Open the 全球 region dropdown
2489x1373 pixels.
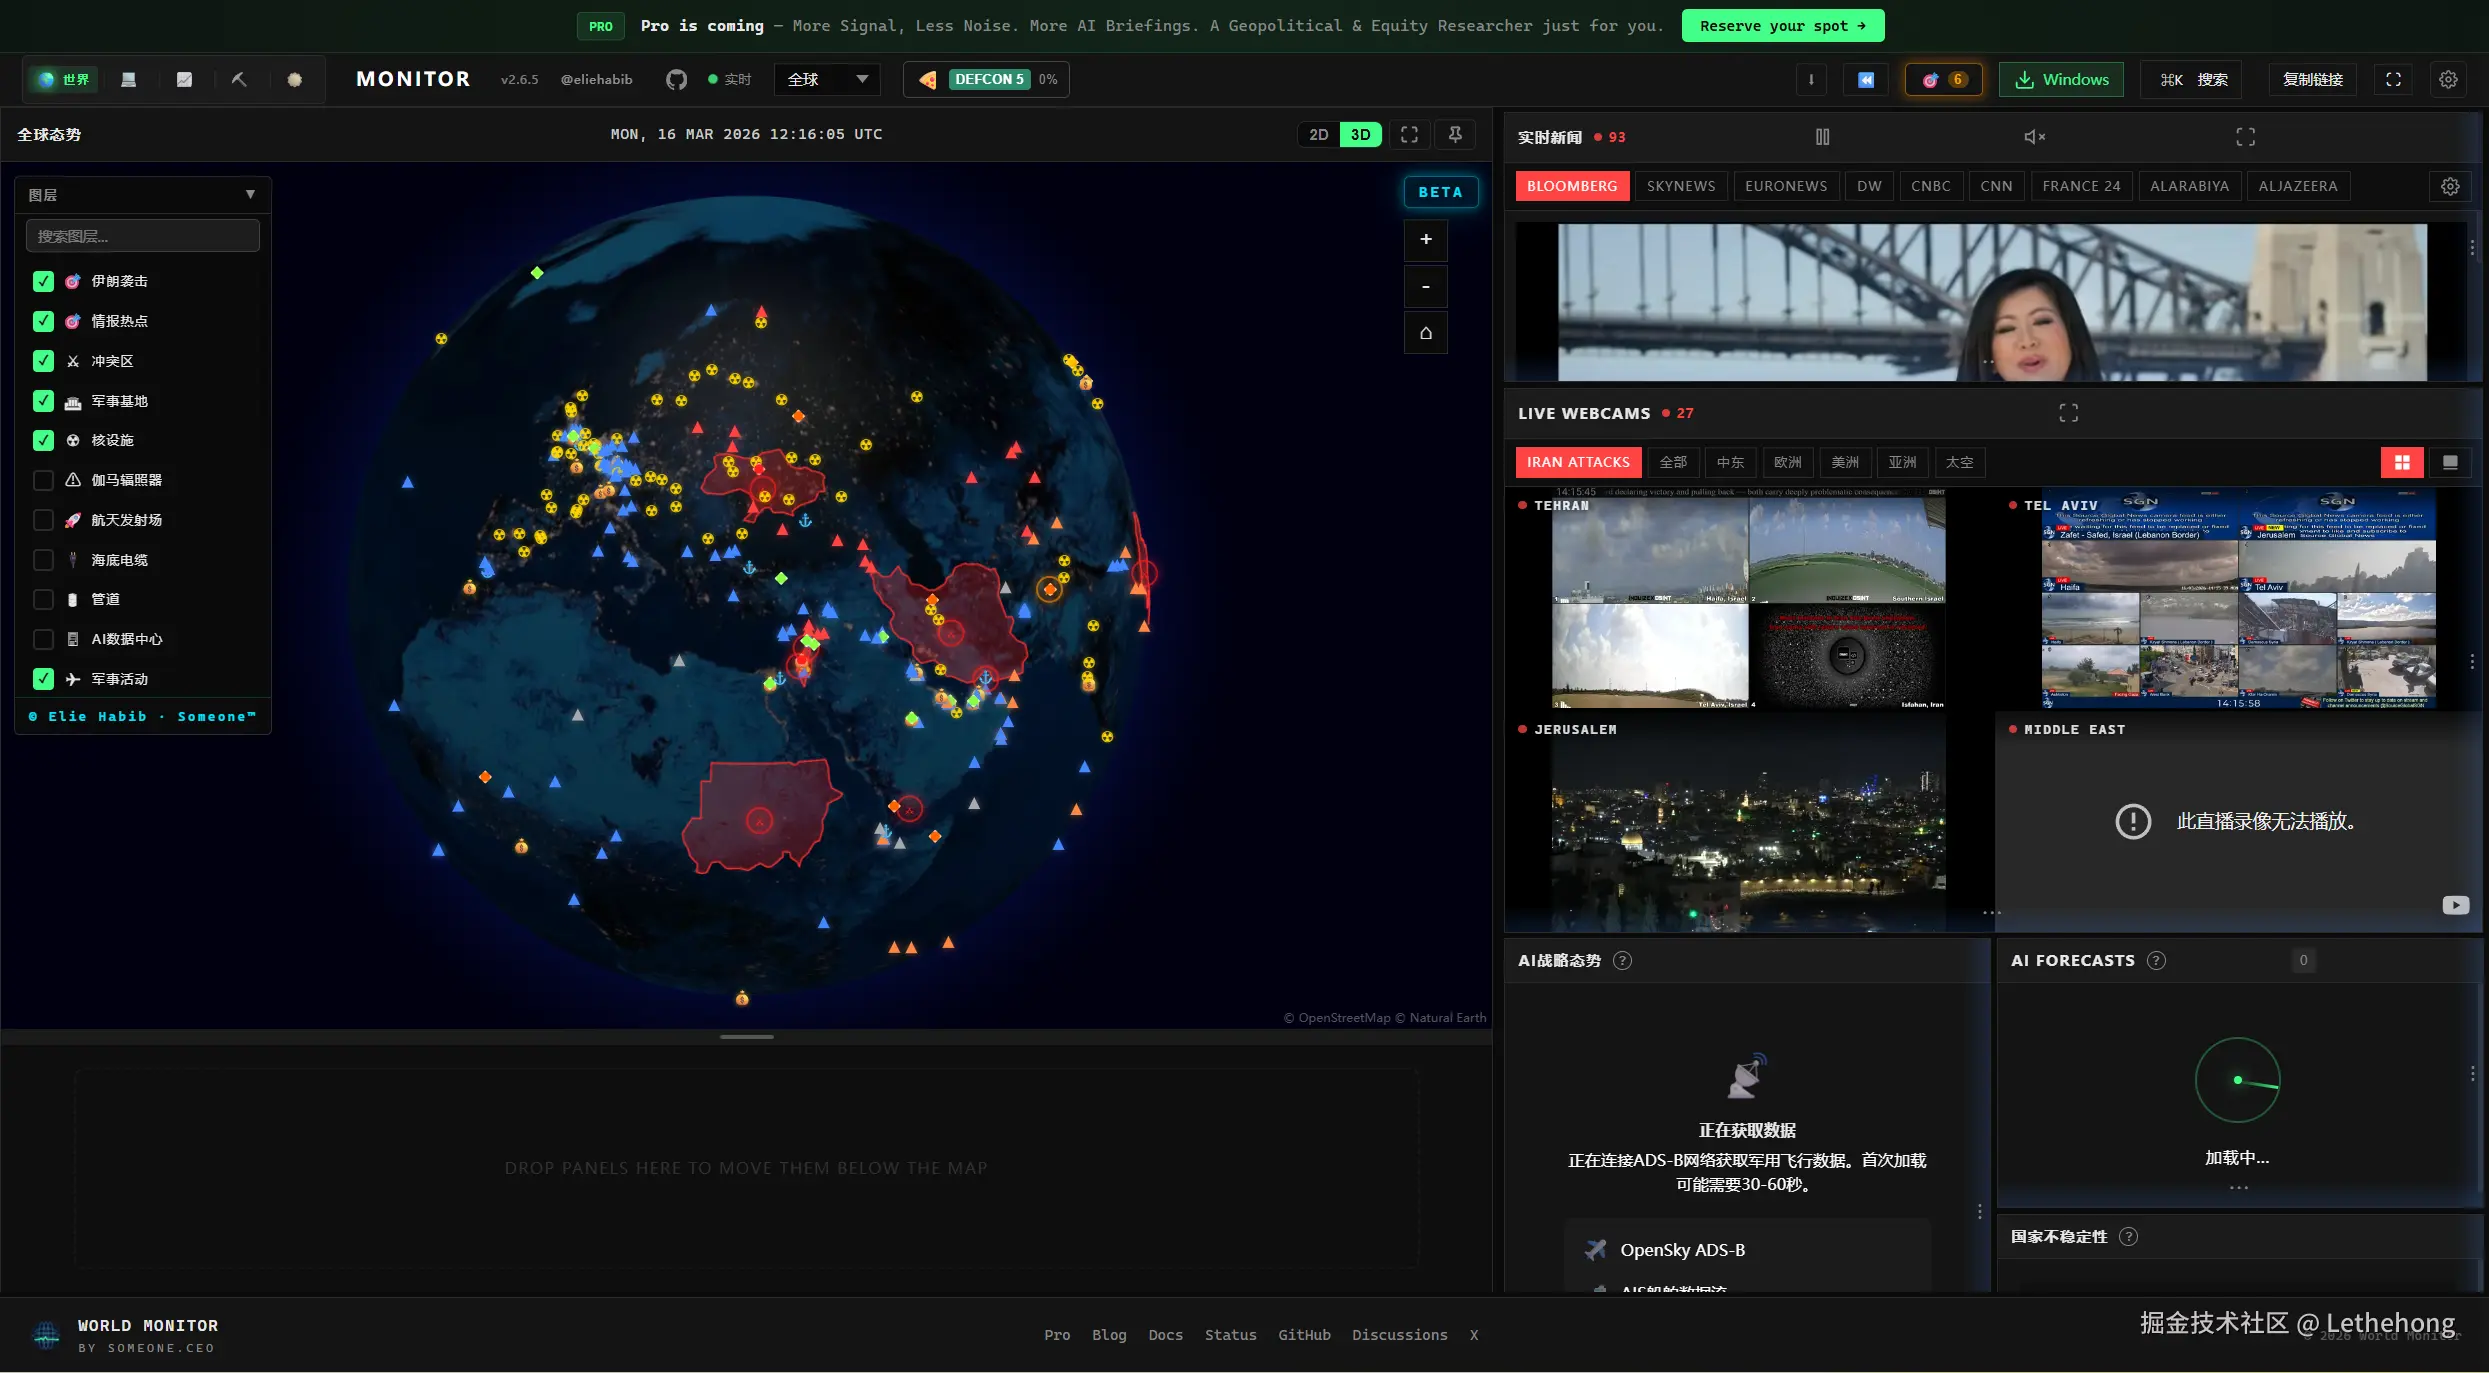tap(827, 80)
